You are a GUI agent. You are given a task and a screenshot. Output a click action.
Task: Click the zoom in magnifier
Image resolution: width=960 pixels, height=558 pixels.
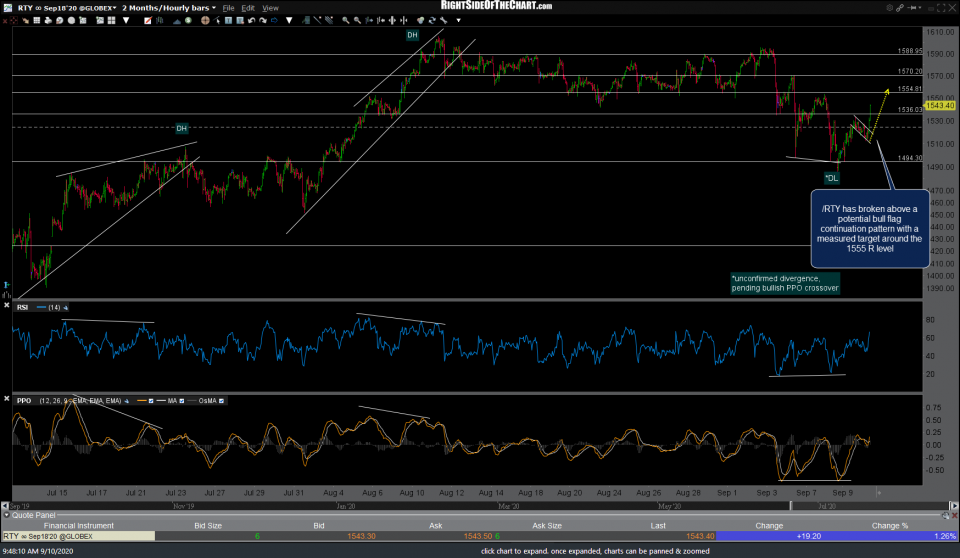(345, 20)
